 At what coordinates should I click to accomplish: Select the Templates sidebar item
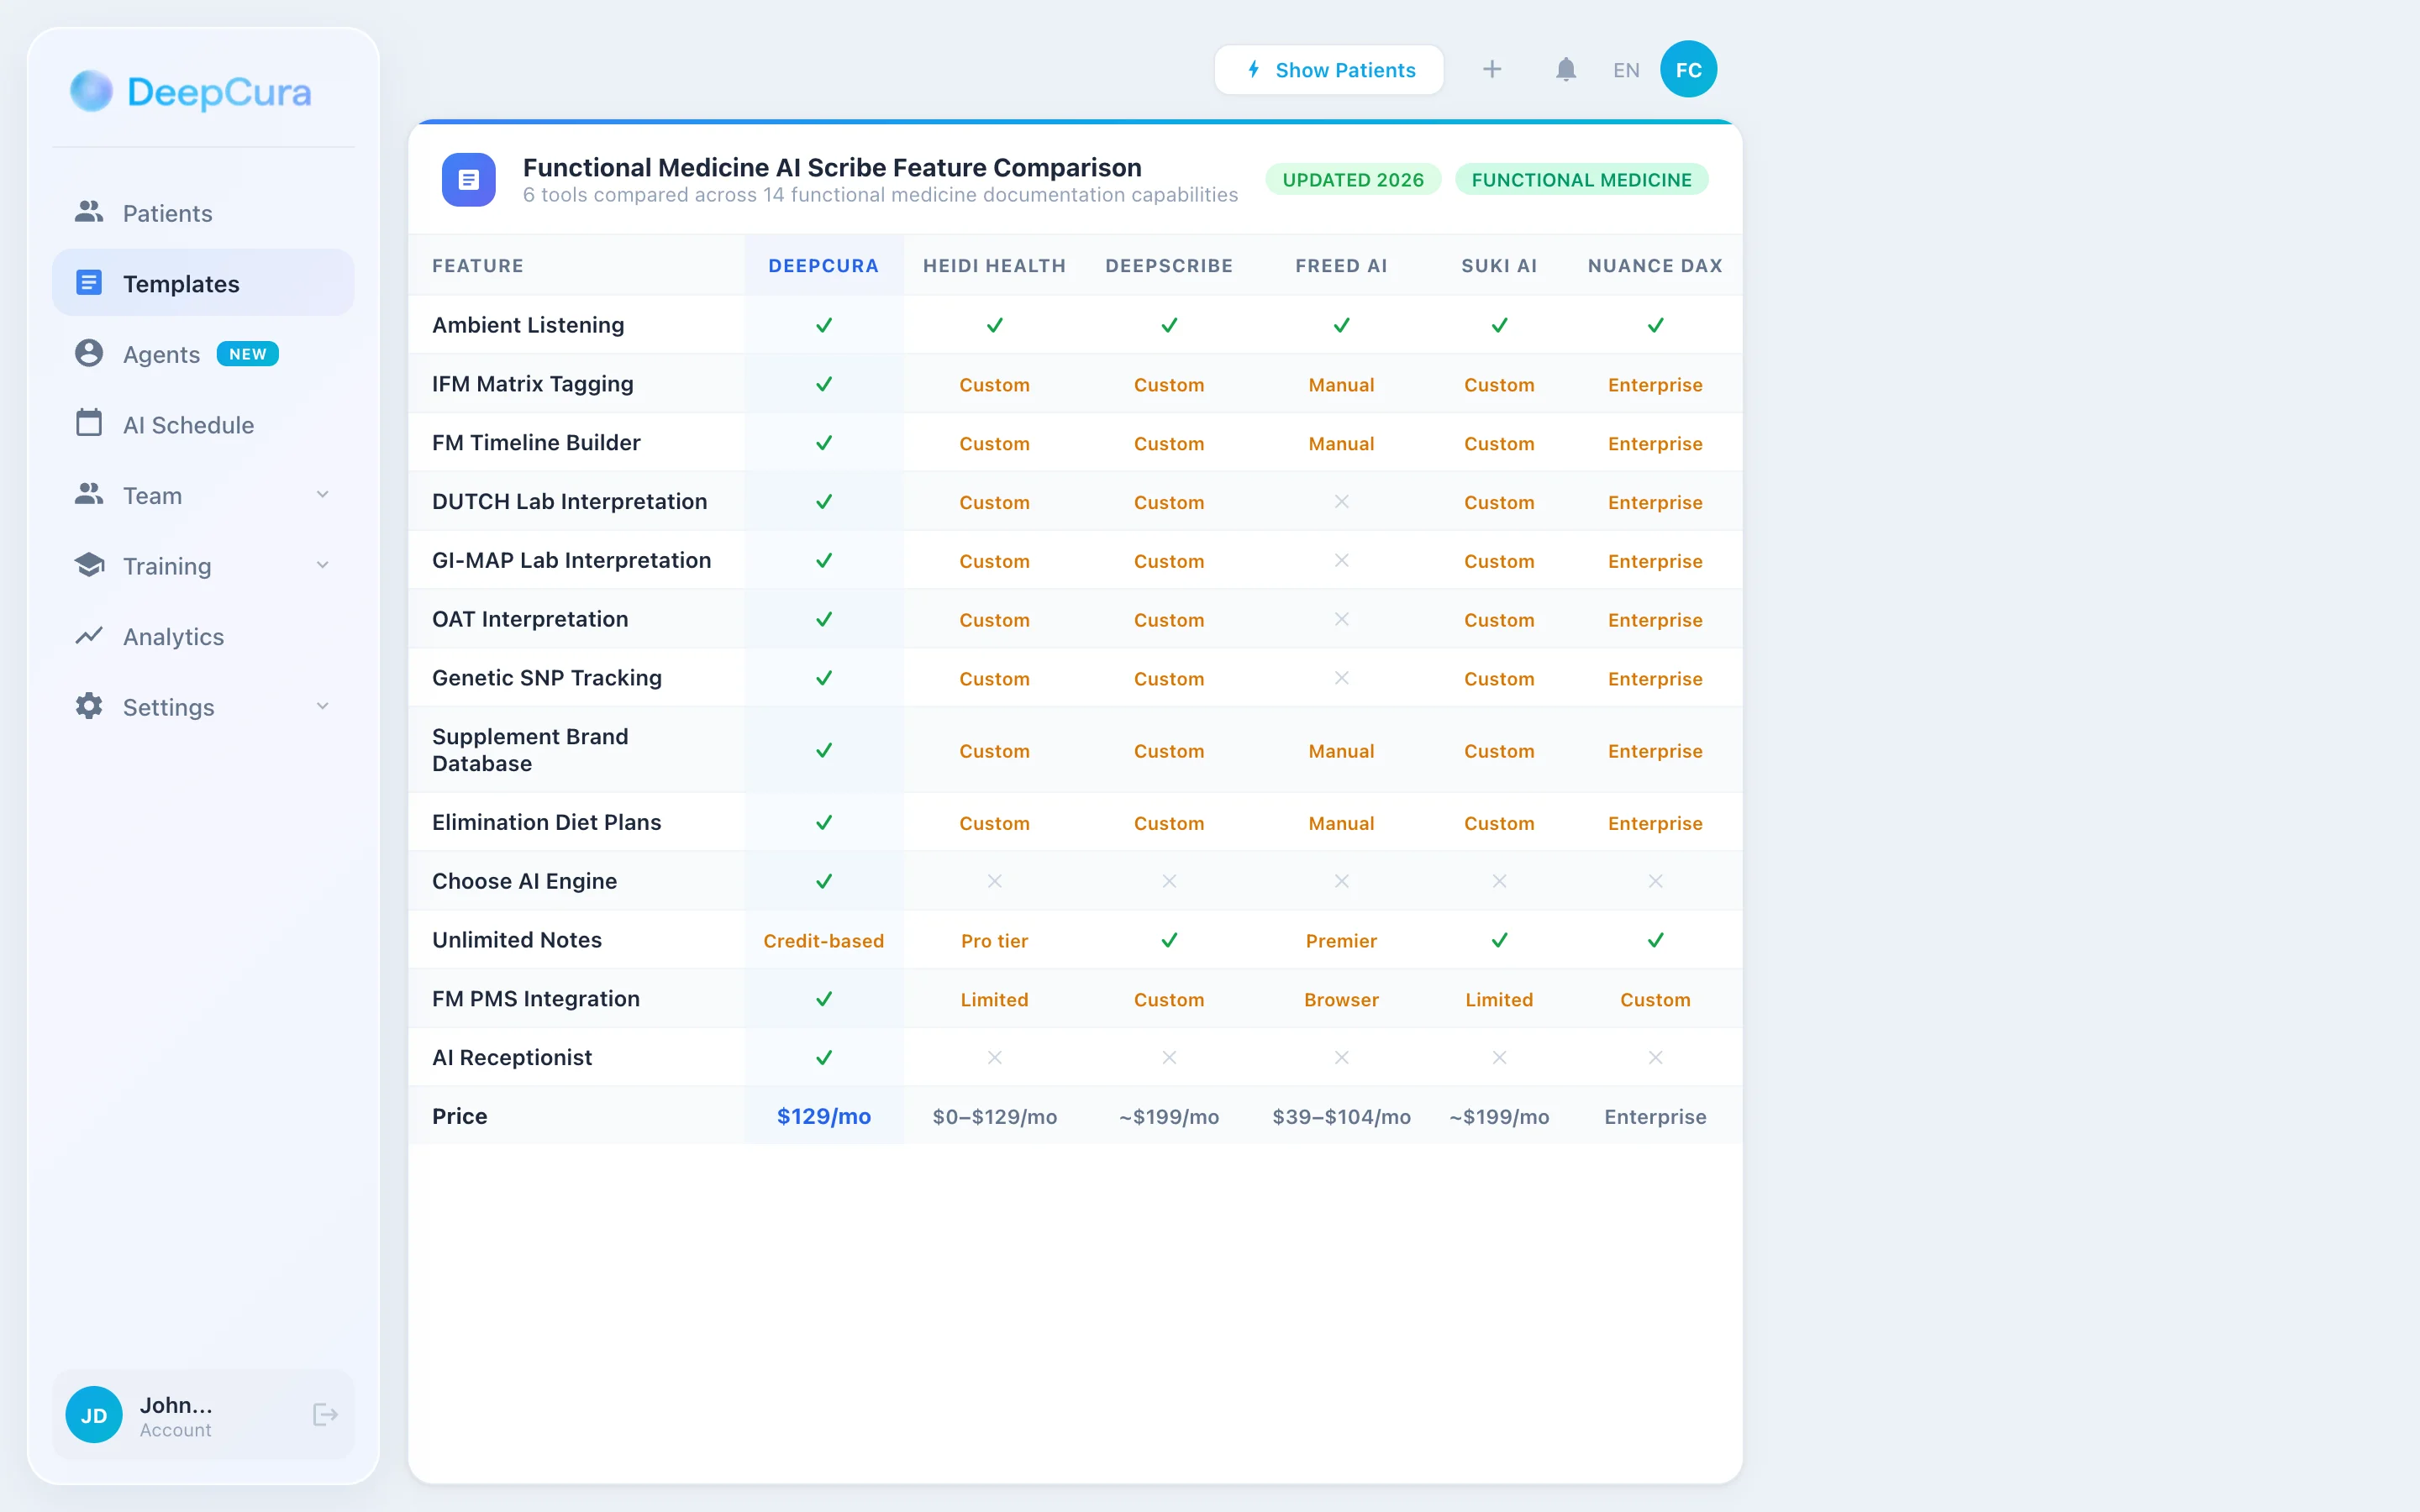(x=181, y=284)
